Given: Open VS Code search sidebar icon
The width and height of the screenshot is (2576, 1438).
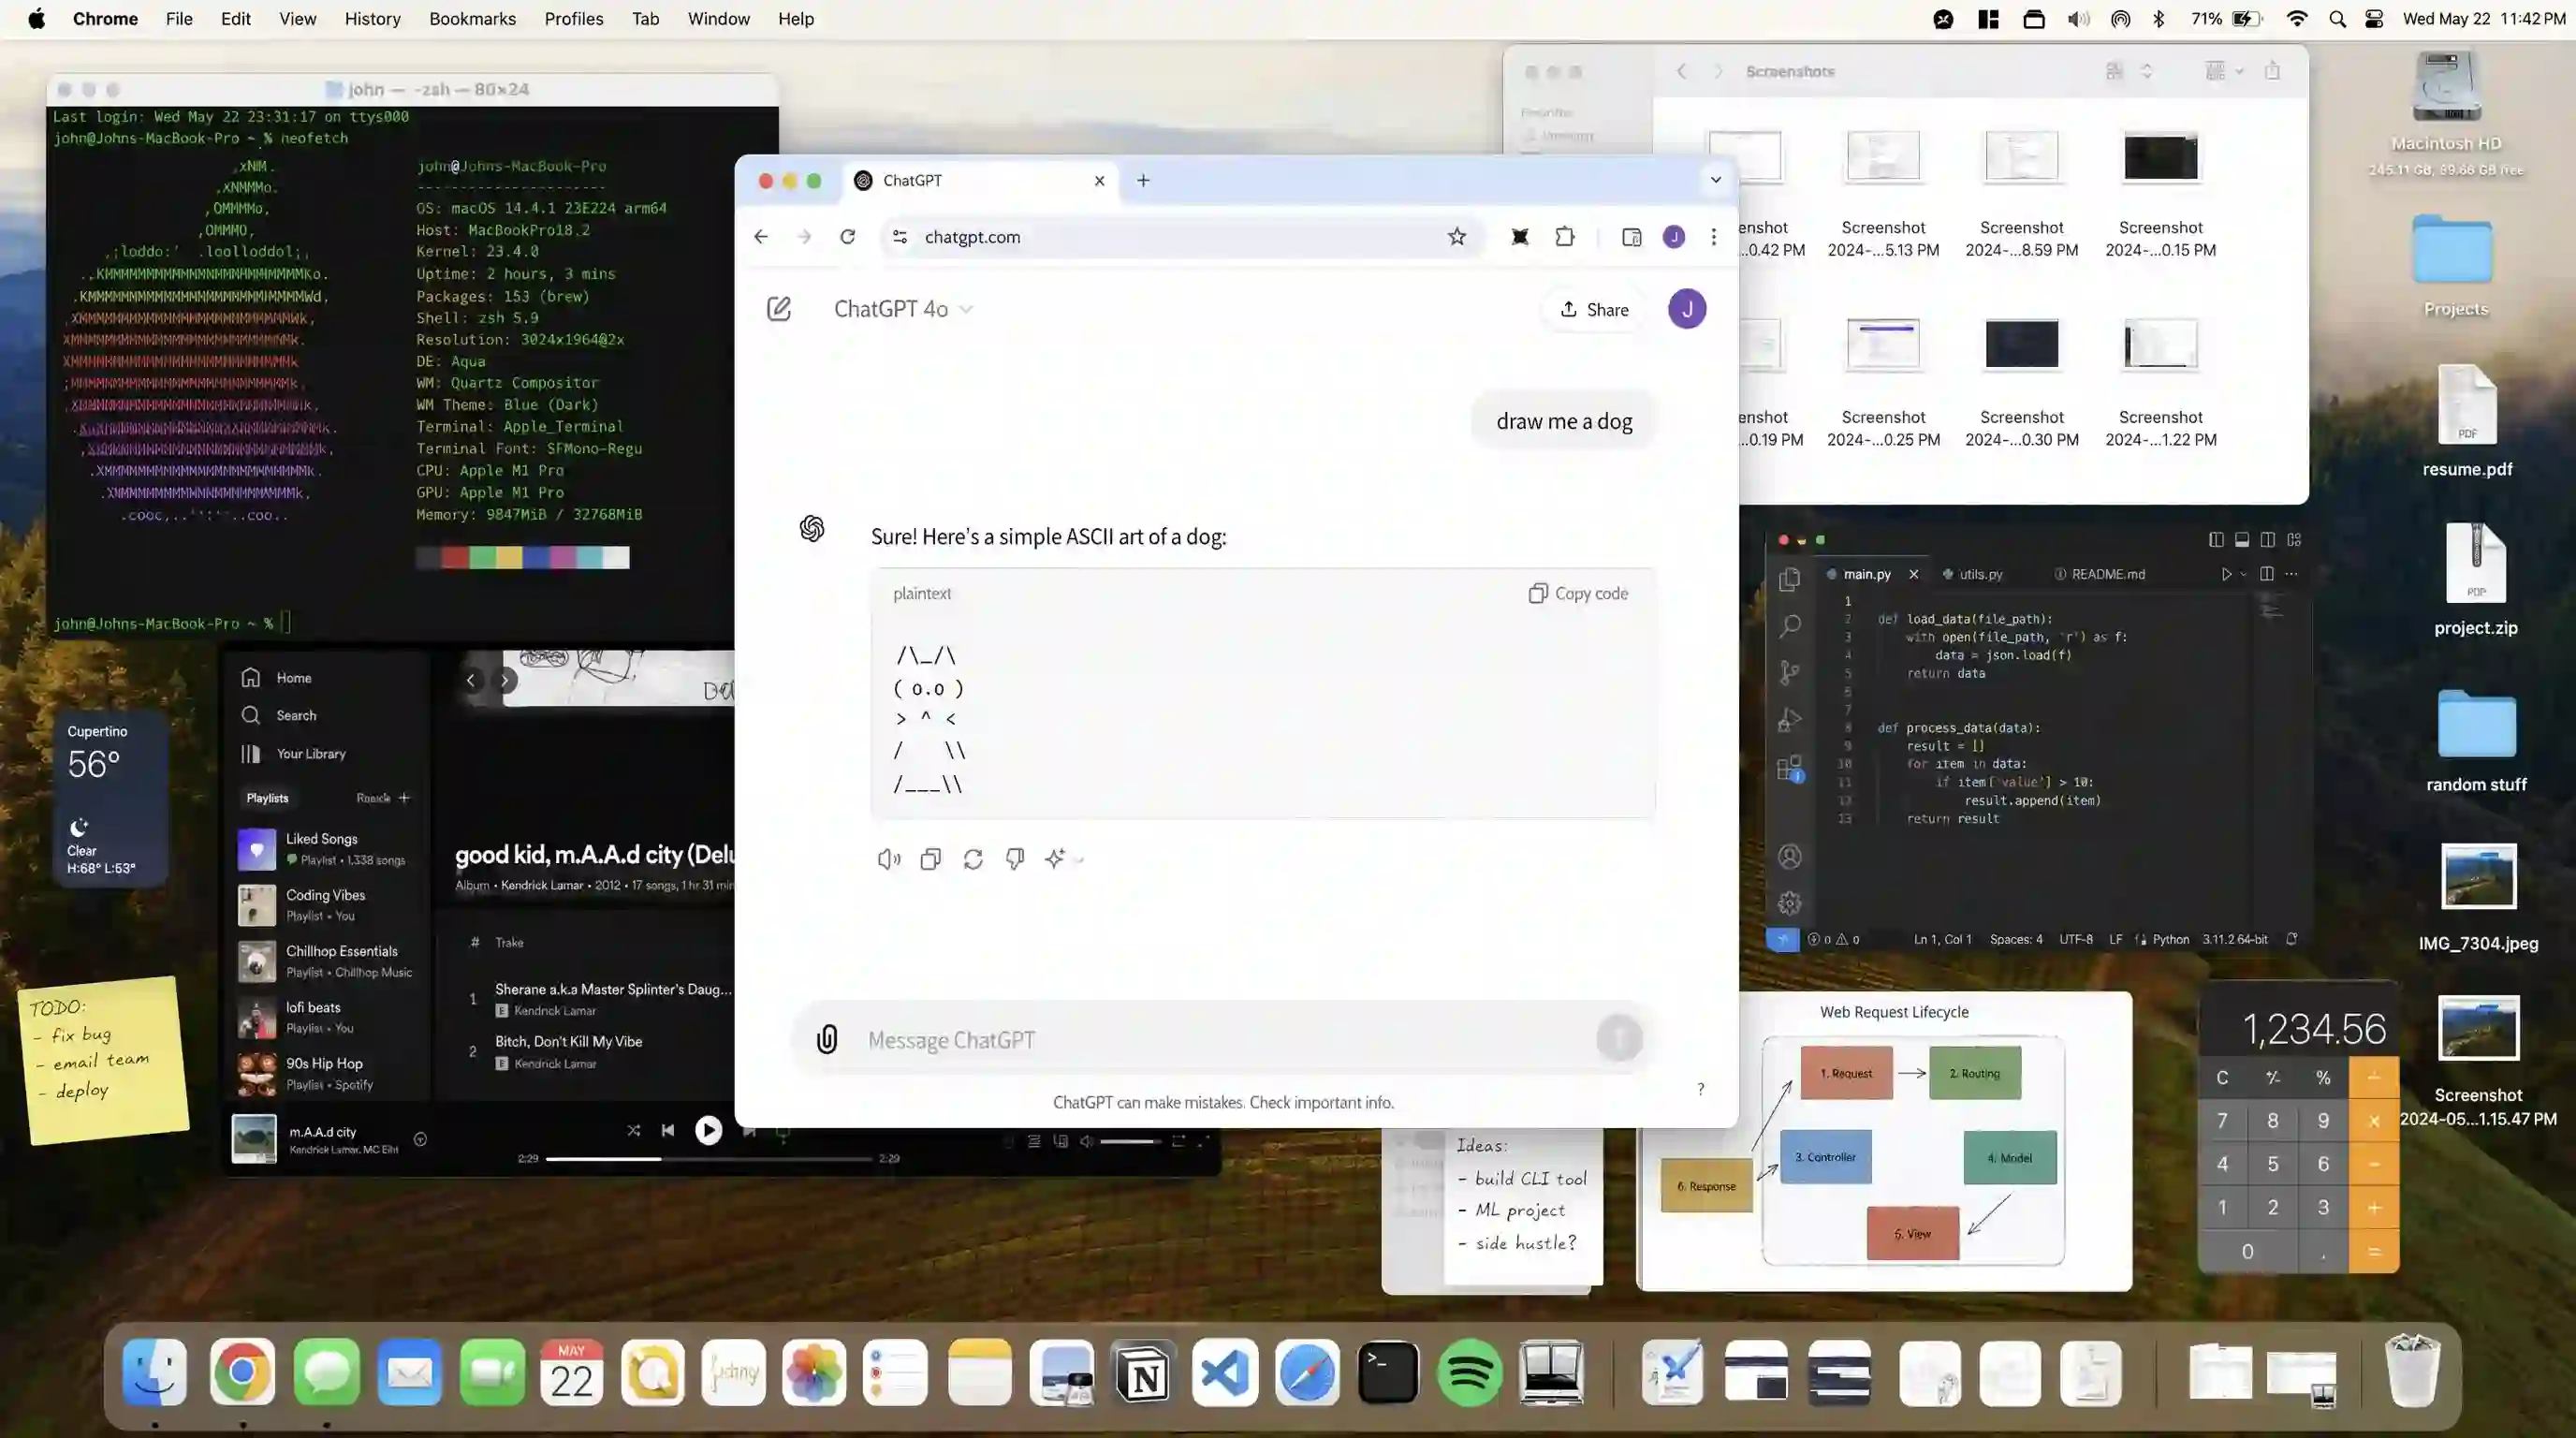Looking at the screenshot, I should click(1790, 626).
